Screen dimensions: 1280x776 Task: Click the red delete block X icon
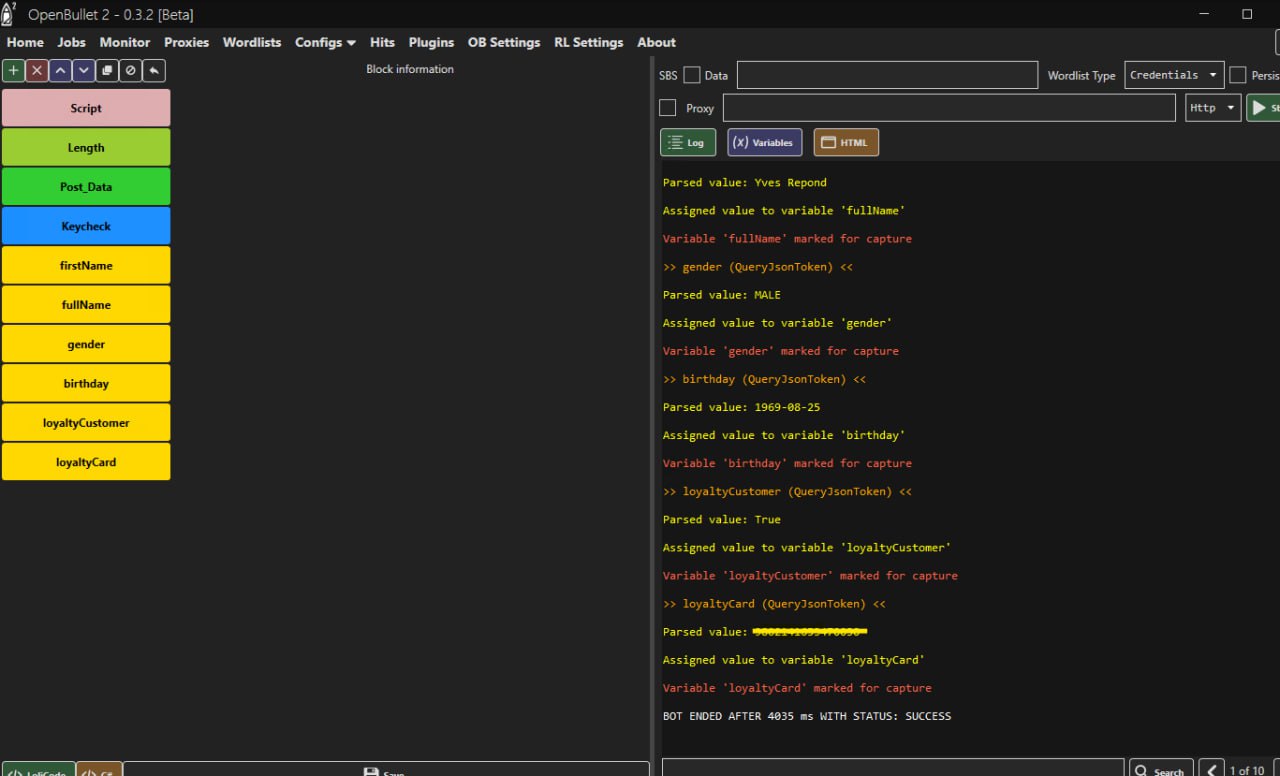[x=37, y=70]
